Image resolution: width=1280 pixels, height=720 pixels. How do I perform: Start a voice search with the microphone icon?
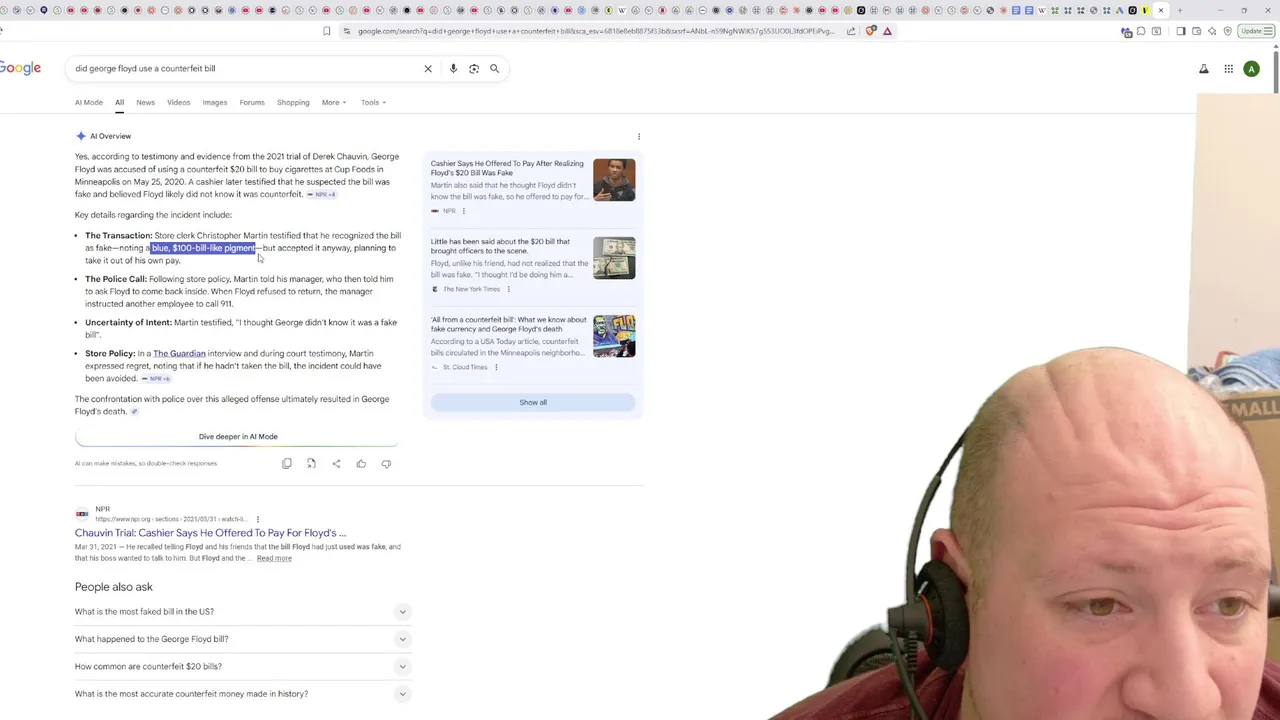(453, 69)
